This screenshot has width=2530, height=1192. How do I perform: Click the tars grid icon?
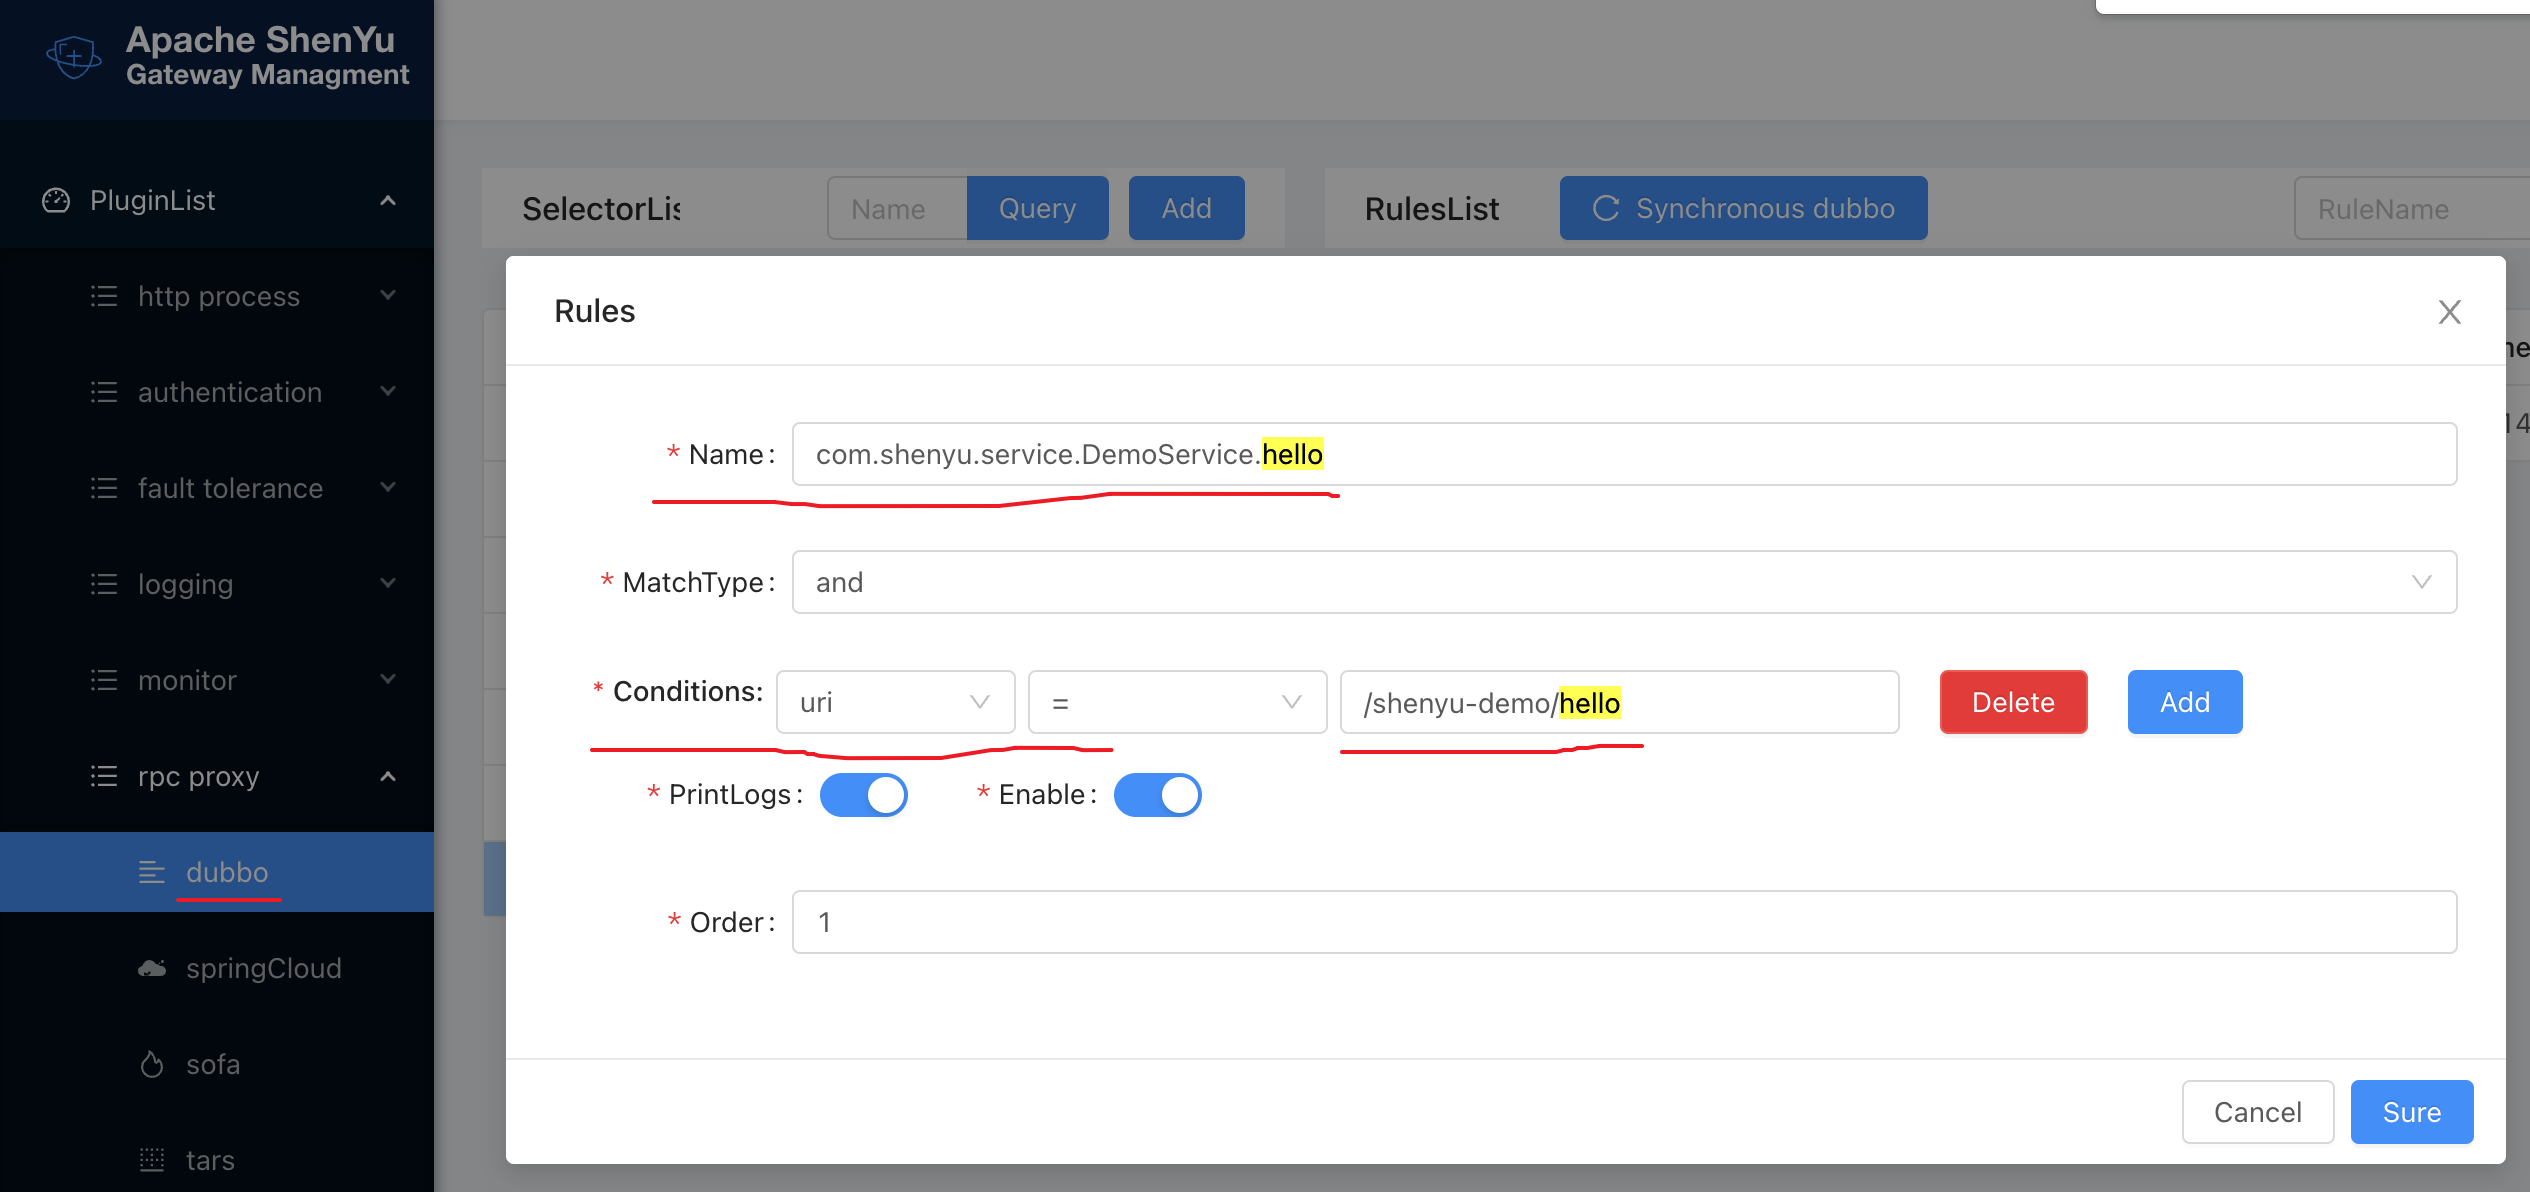pyautogui.click(x=151, y=1158)
